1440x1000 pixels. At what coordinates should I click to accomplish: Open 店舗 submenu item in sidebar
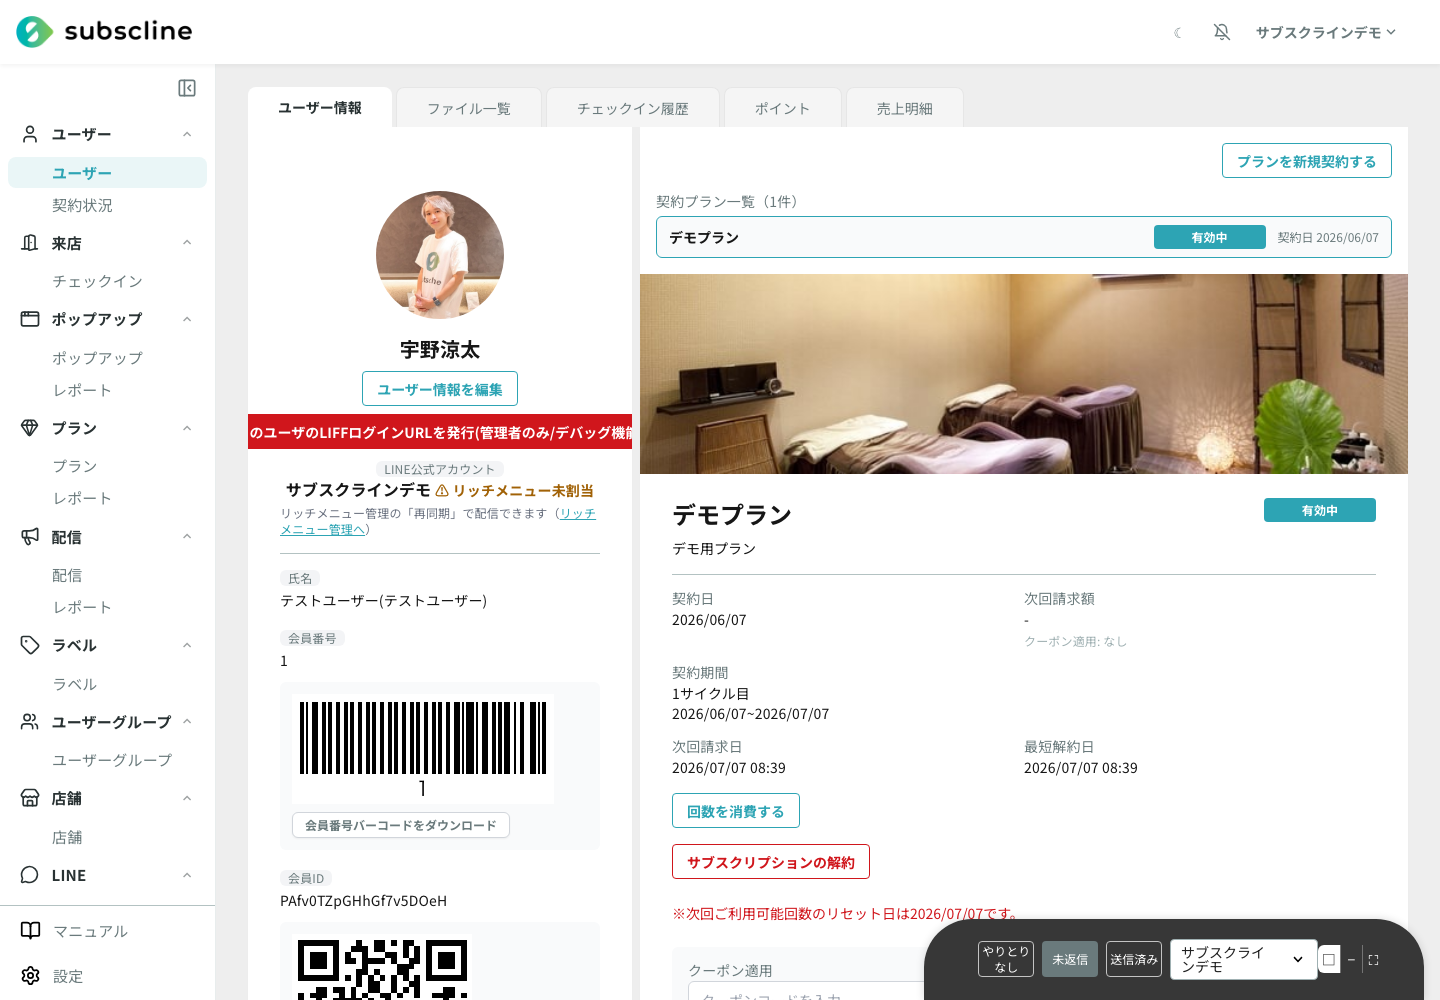point(67,837)
